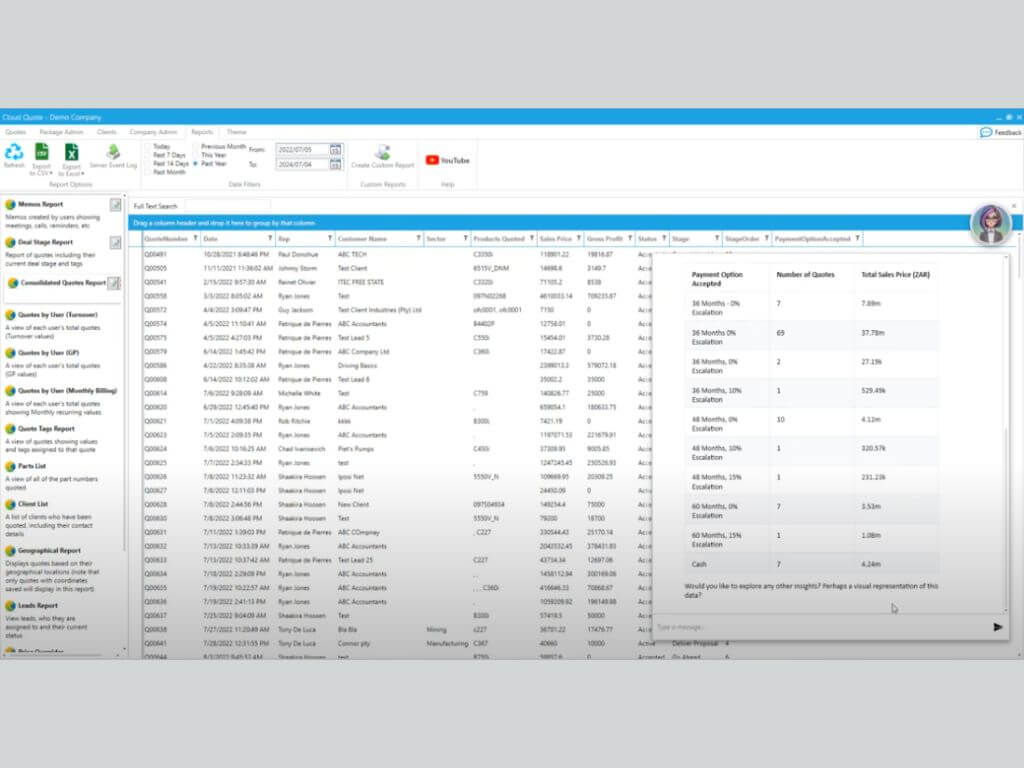Open the From date calendar picker
The image size is (1024, 768).
pos(335,149)
